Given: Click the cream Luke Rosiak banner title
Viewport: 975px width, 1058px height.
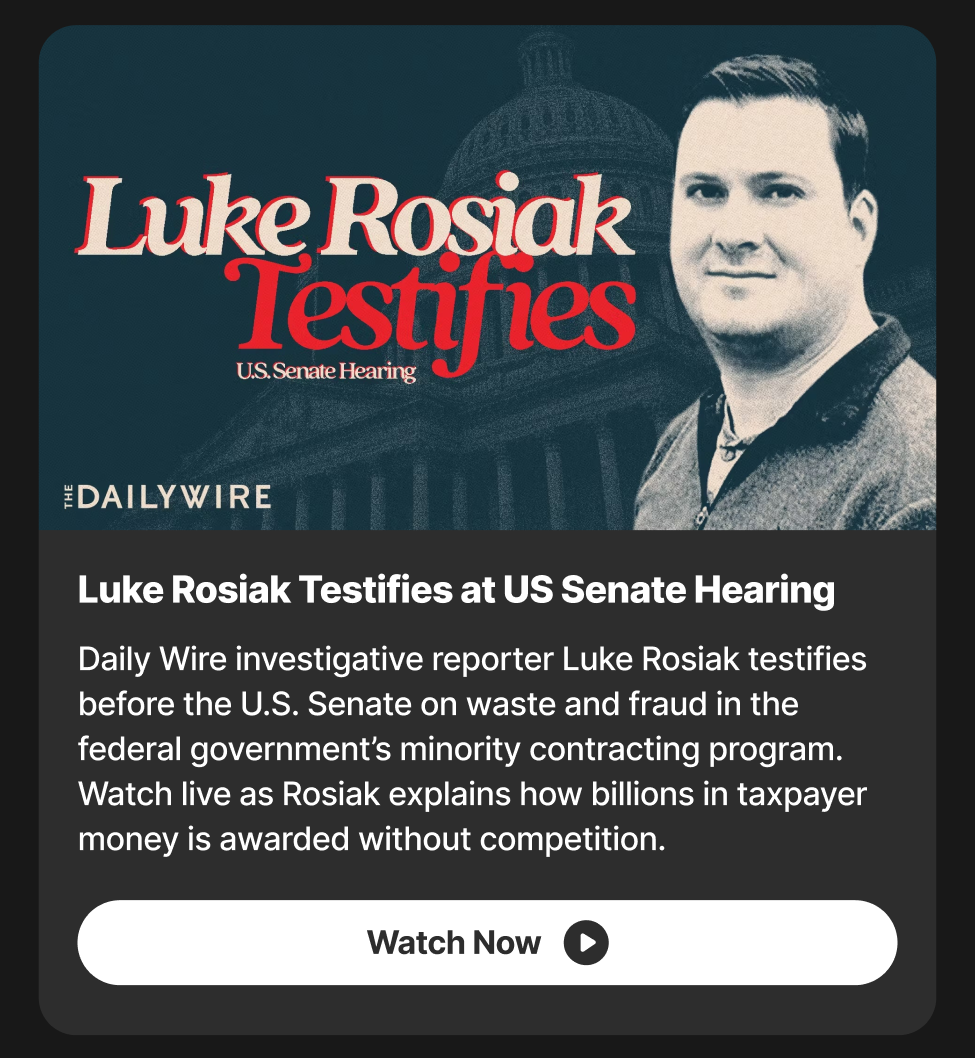Looking at the screenshot, I should pyautogui.click(x=354, y=216).
